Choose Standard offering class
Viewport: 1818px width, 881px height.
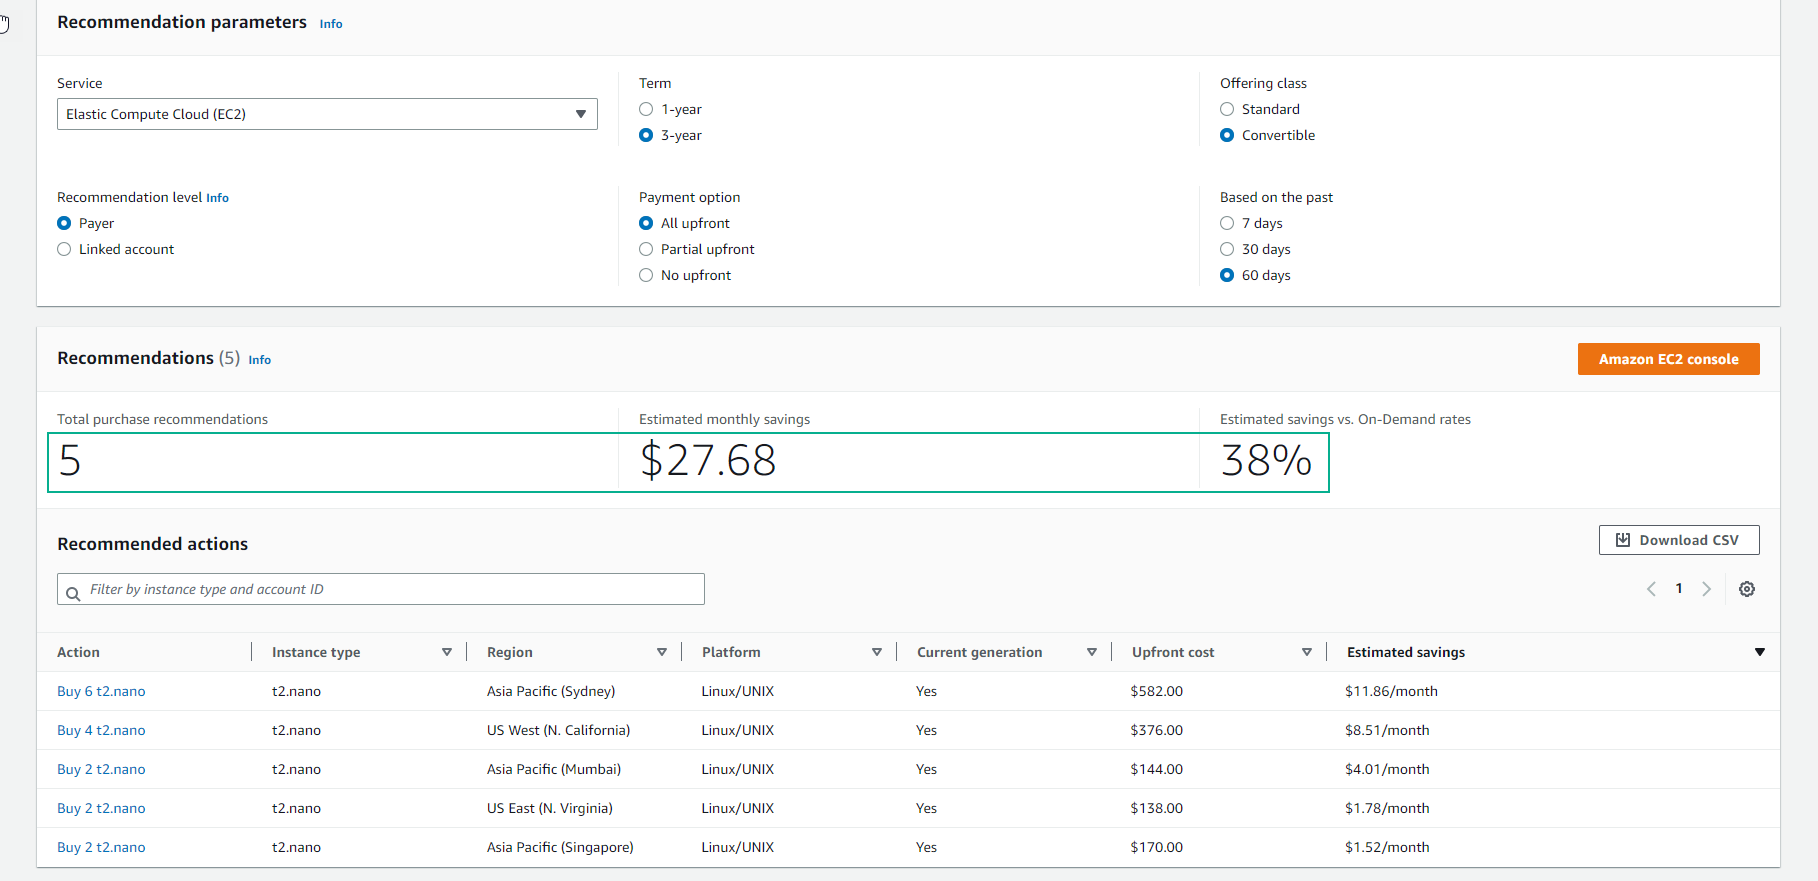[1227, 109]
